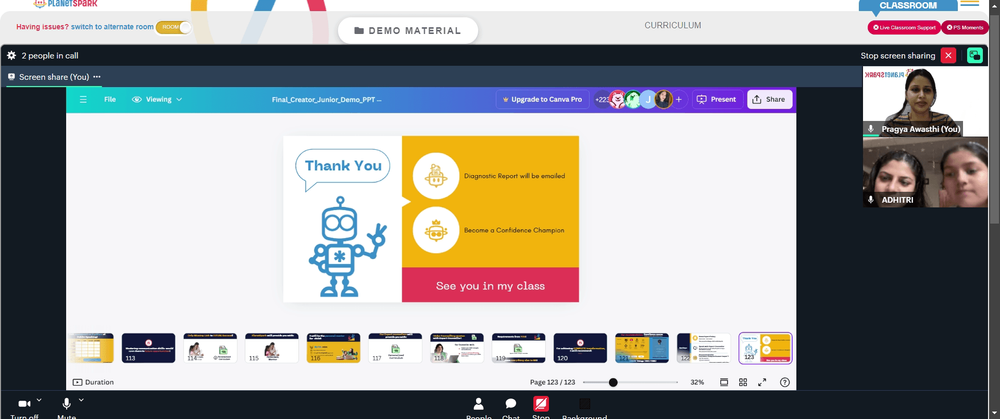Click the PS Moments button

click(x=965, y=27)
